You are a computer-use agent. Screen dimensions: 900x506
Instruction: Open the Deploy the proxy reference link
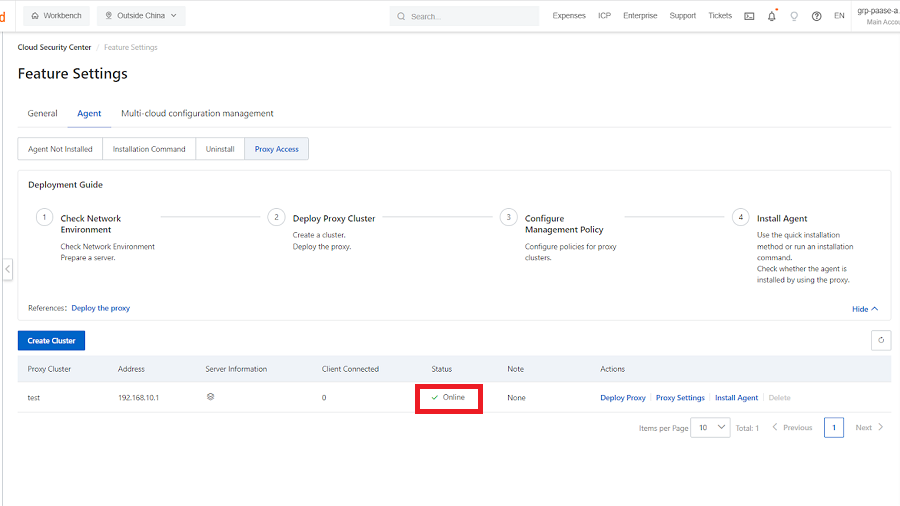point(100,308)
